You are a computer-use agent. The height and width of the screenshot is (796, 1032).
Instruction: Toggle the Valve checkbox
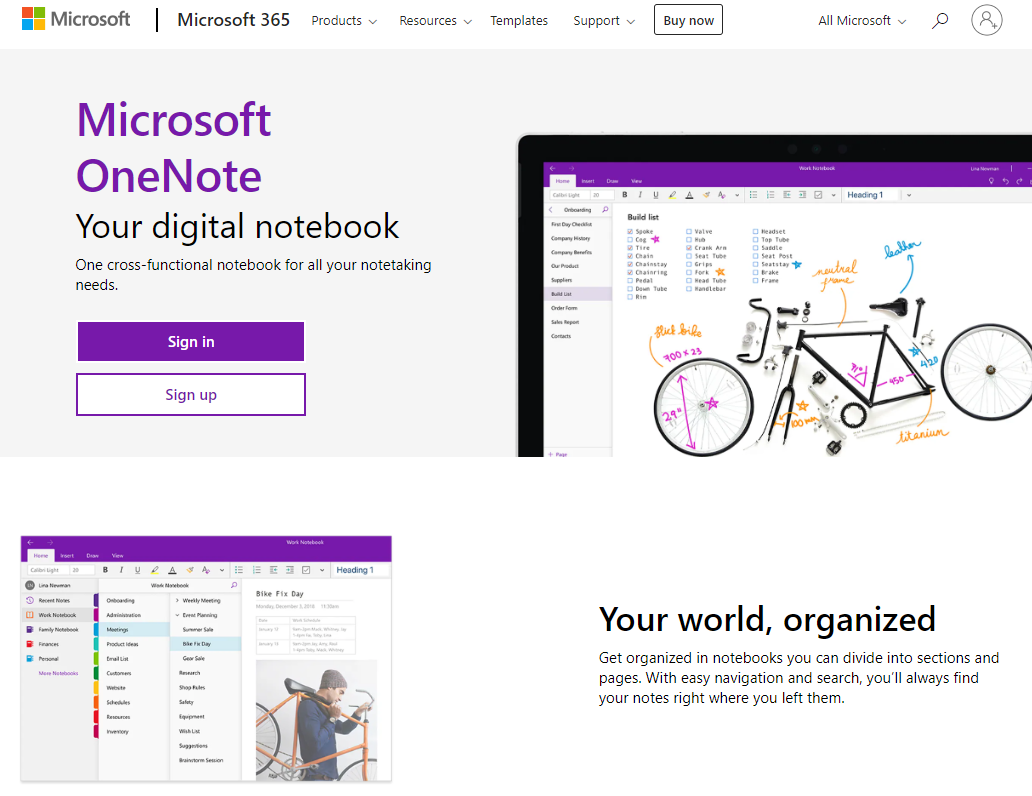pyautogui.click(x=689, y=232)
